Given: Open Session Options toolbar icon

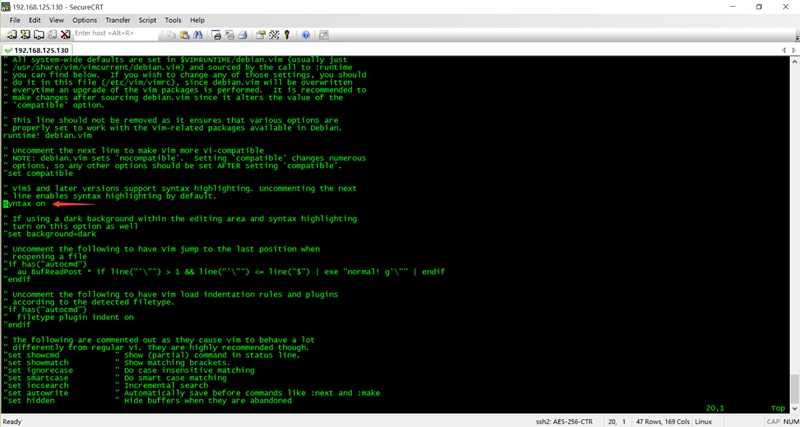Looking at the screenshot, I should pos(261,35).
